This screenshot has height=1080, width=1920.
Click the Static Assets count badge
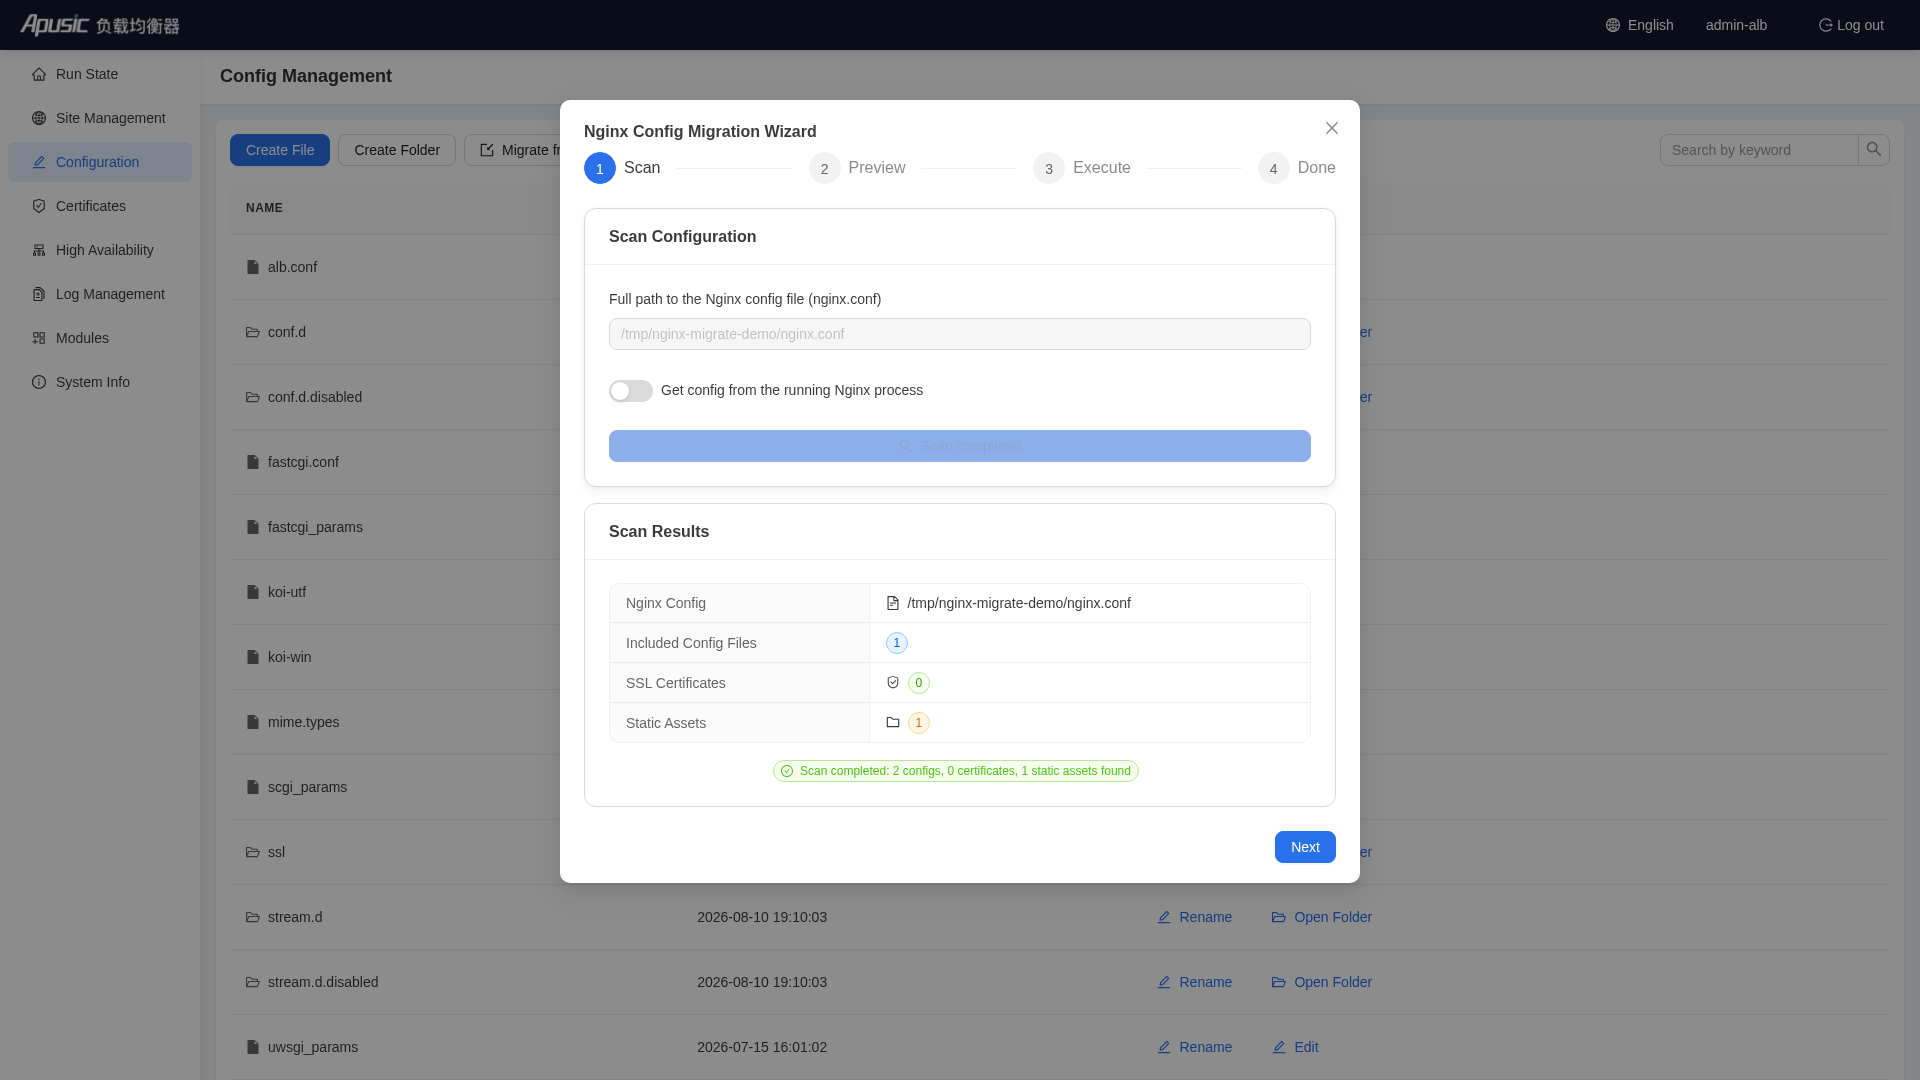(919, 723)
